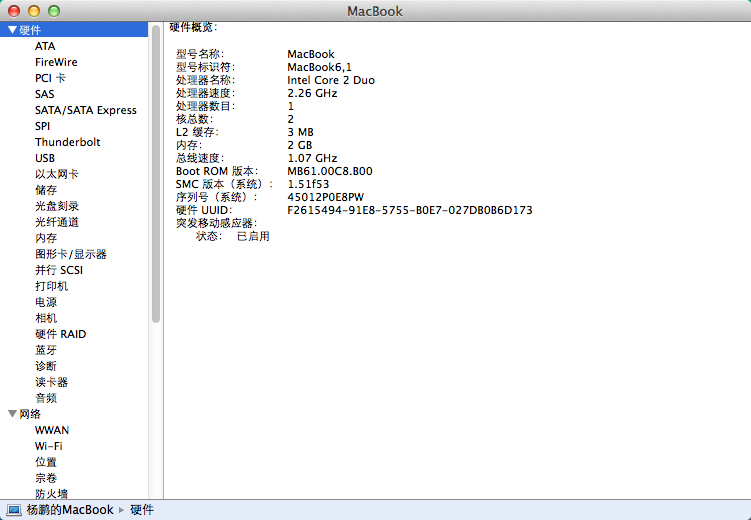751x520 pixels.
Task: Open Wi-Fi network information
Action: (x=48, y=446)
